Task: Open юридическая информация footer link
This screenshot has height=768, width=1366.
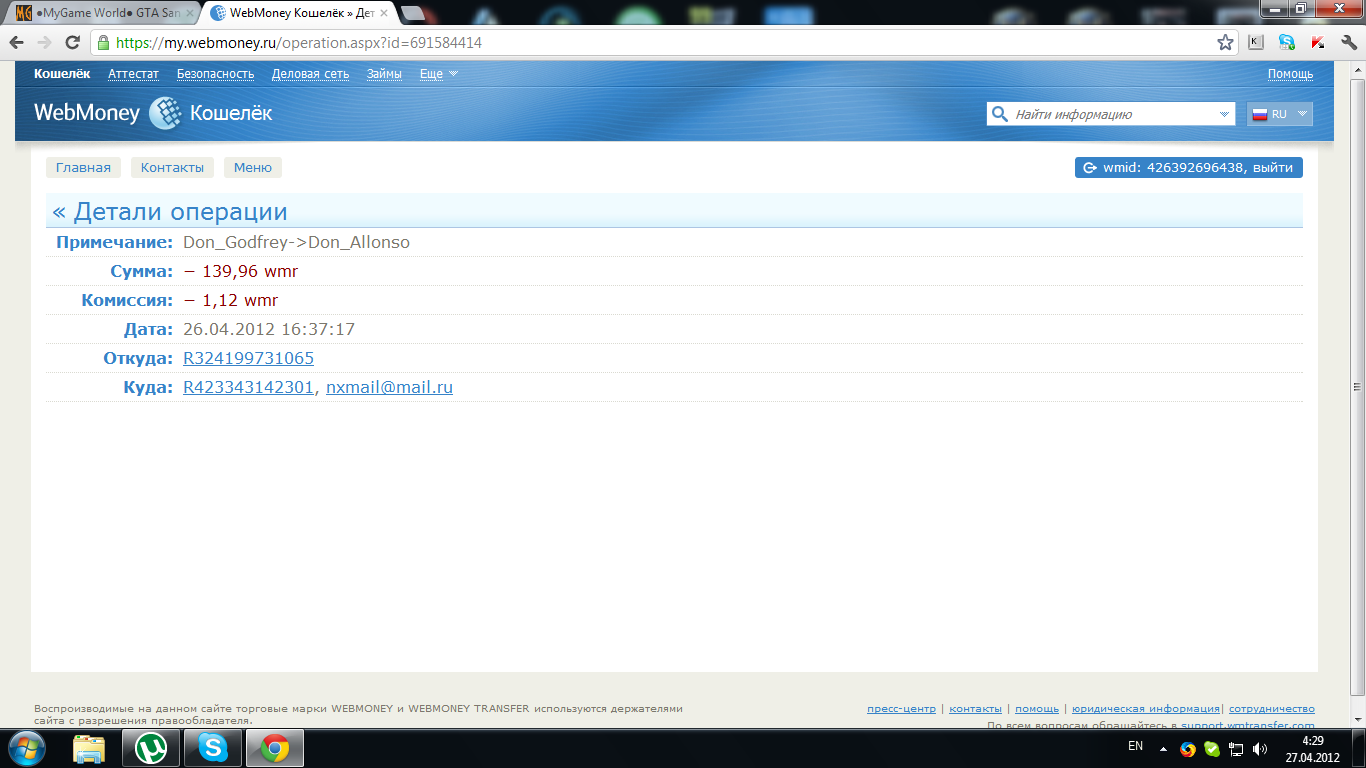Action: 1146,708
